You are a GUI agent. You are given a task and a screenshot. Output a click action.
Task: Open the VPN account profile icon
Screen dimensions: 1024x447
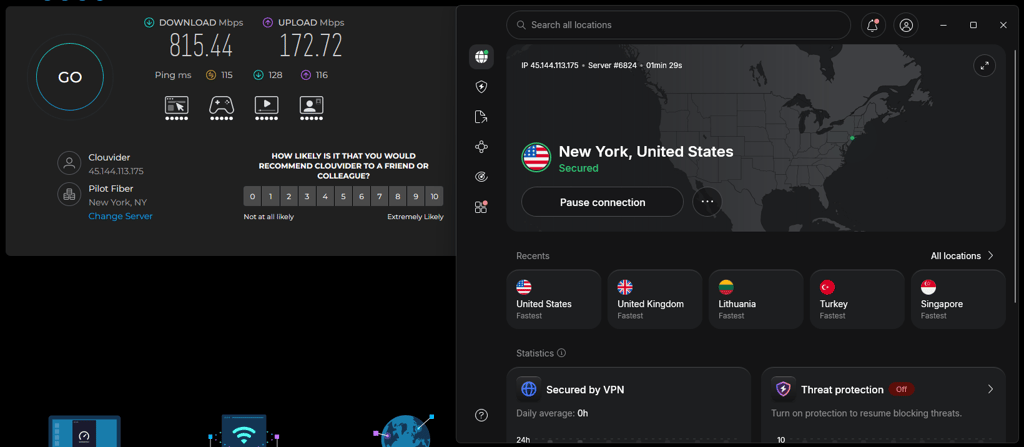point(906,25)
